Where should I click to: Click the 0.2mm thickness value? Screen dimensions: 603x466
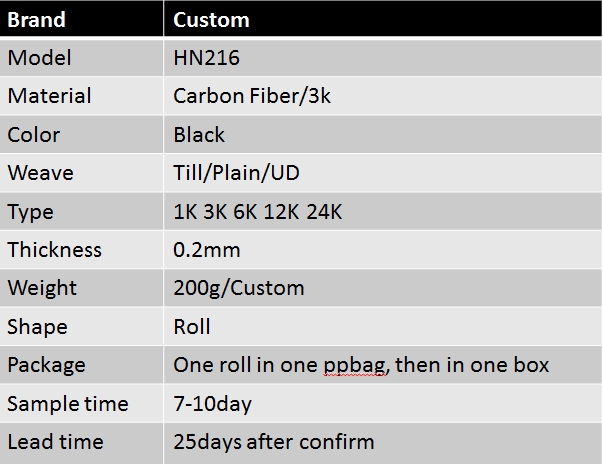[207, 250]
